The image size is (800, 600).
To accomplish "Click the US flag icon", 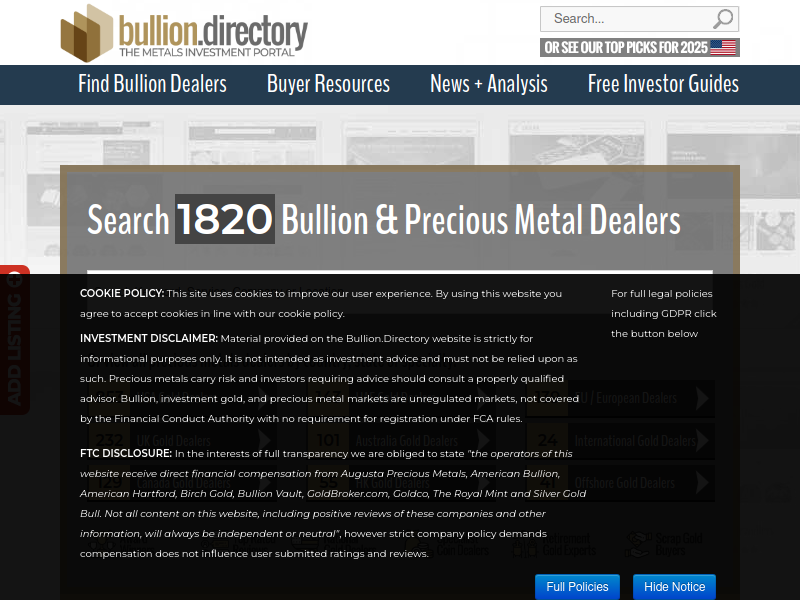I will pyautogui.click(x=723, y=47).
